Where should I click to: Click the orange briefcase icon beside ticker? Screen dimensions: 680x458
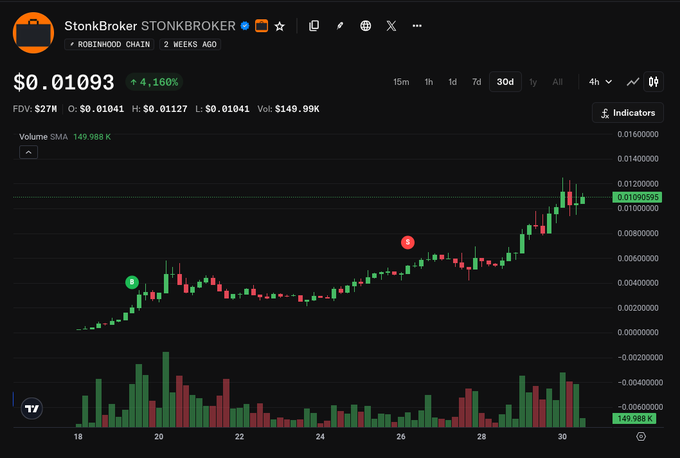point(262,26)
